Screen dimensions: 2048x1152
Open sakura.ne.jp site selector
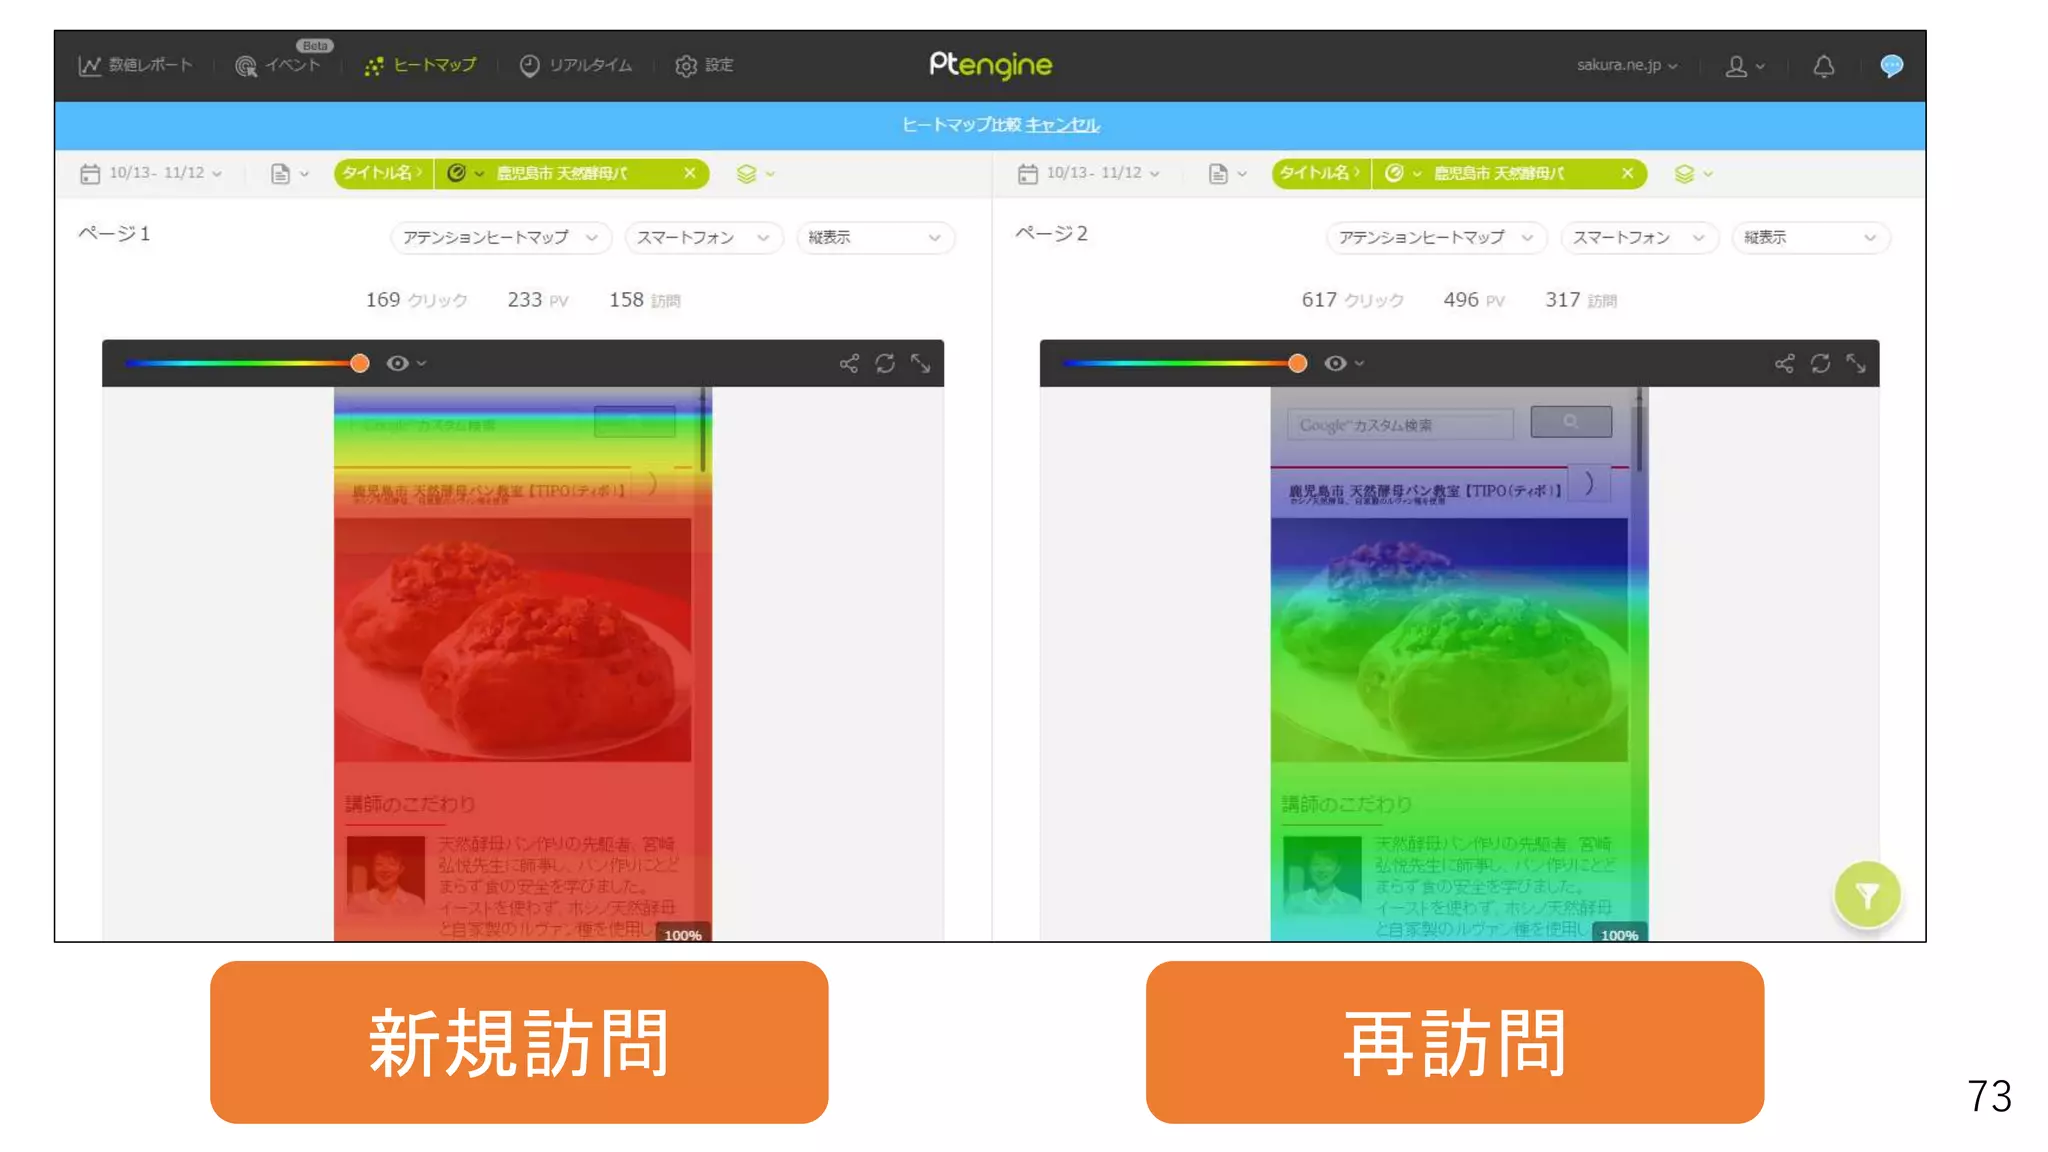1626,65
